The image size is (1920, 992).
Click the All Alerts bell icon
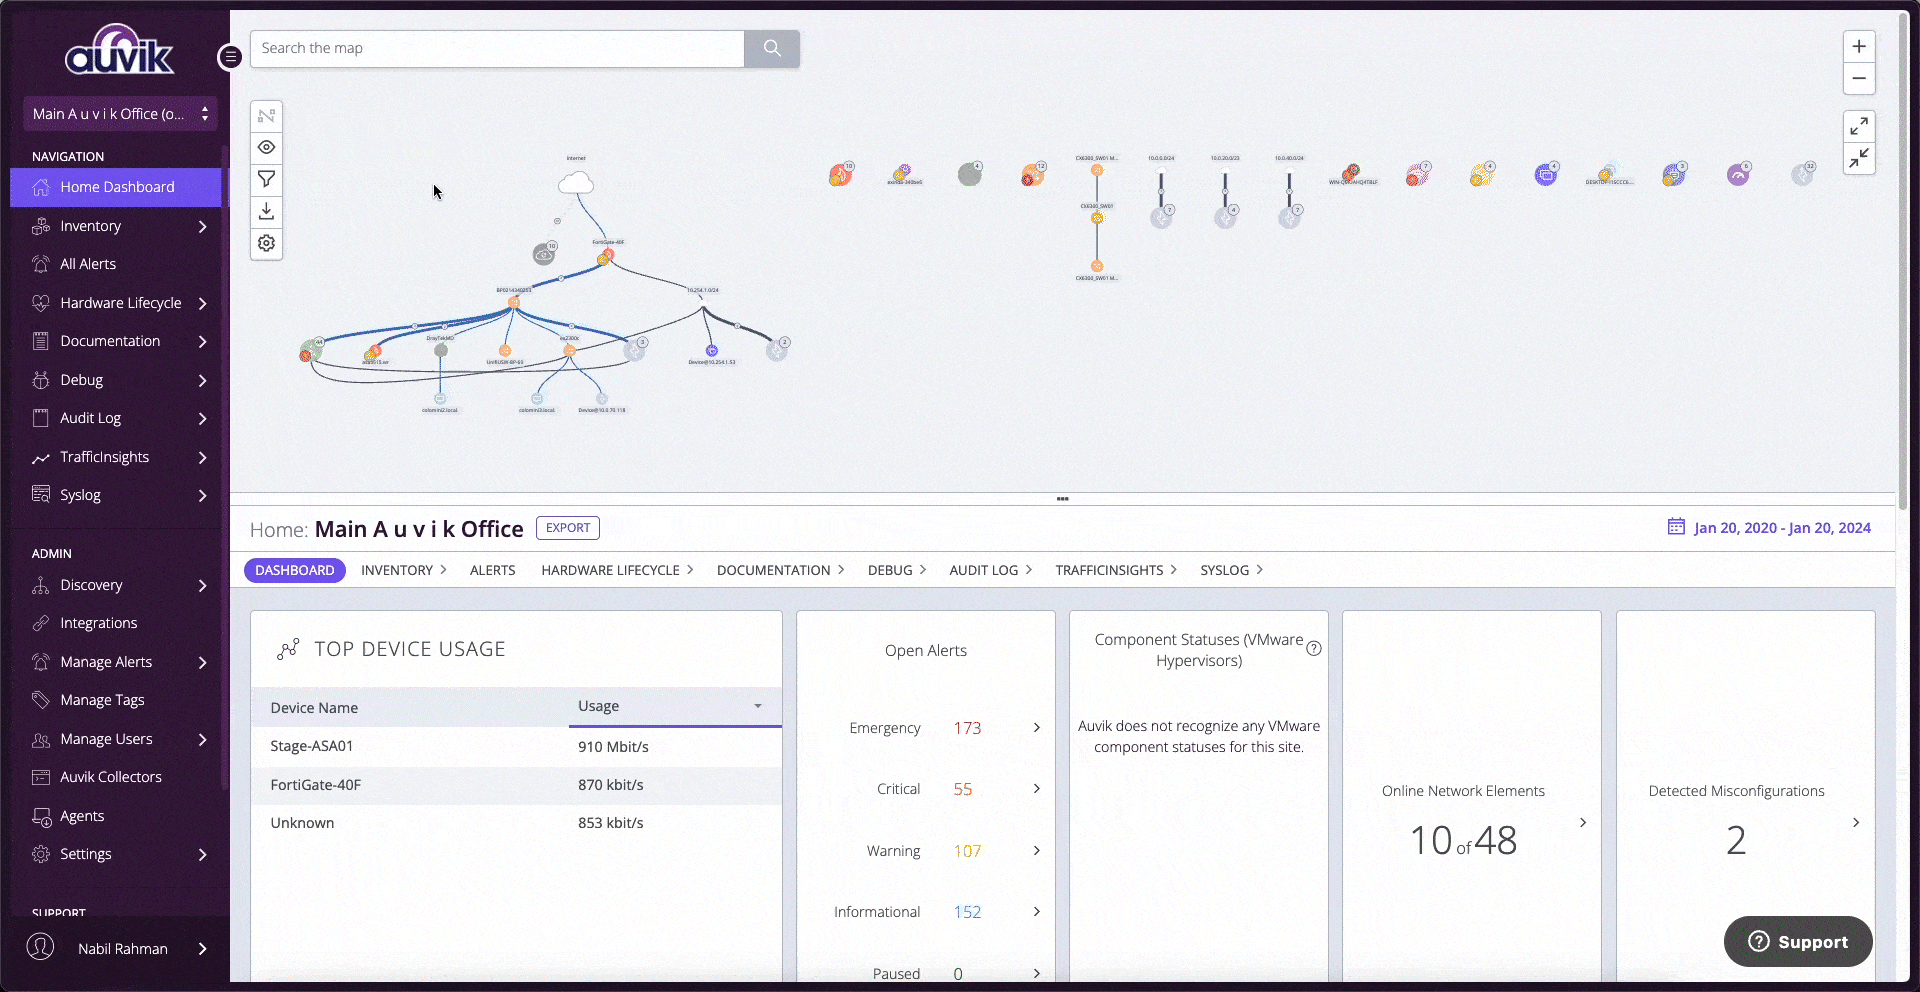coord(41,264)
